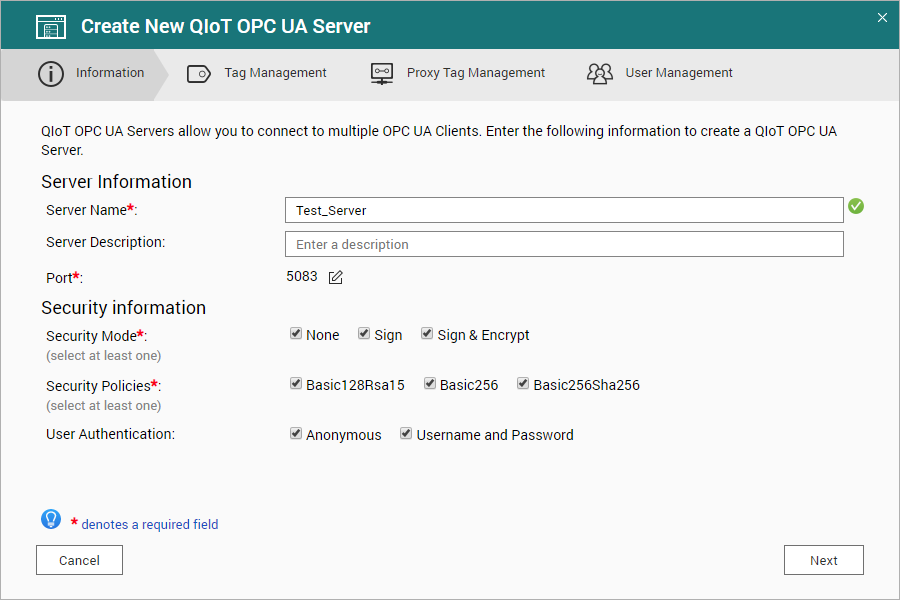Click the Cancel button
900x600 pixels.
(79, 560)
